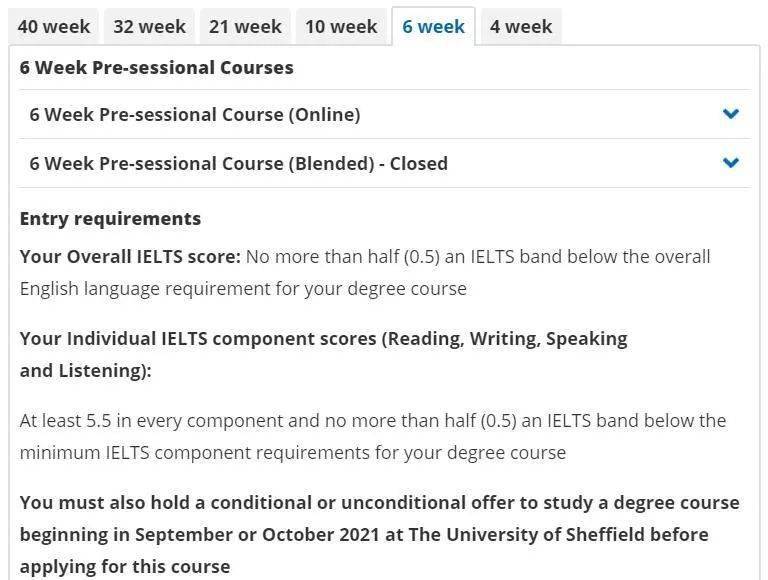Screen dimensions: 768x580
Task: Open the 40 week tab
Action: (x=54, y=26)
